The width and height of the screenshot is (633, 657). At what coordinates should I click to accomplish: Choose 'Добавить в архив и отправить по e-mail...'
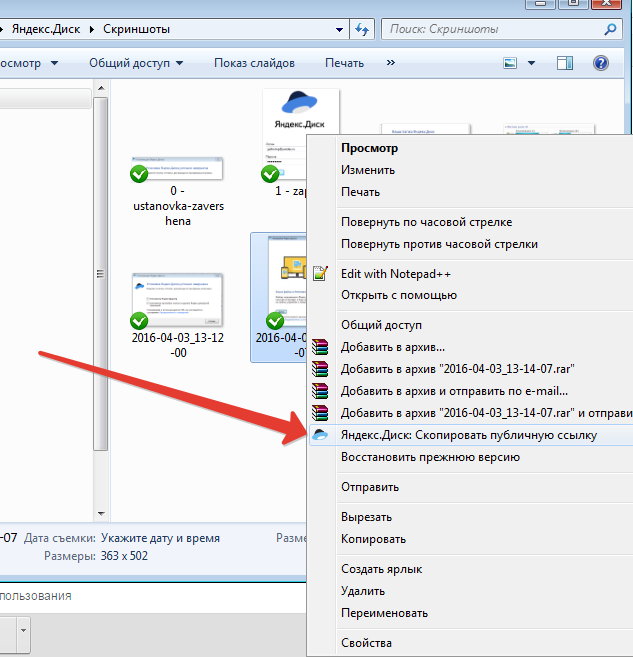471,391
